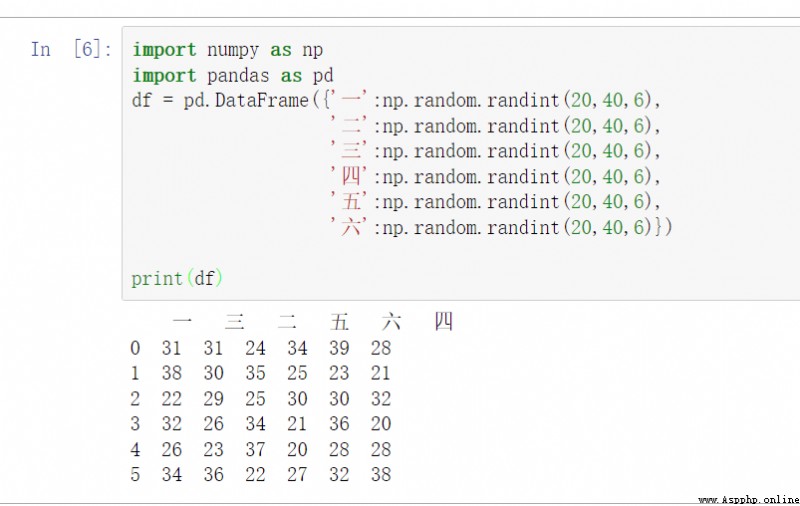The width and height of the screenshot is (800, 506).
Task: Click value 37 in output row 4
Action: (x=255, y=449)
